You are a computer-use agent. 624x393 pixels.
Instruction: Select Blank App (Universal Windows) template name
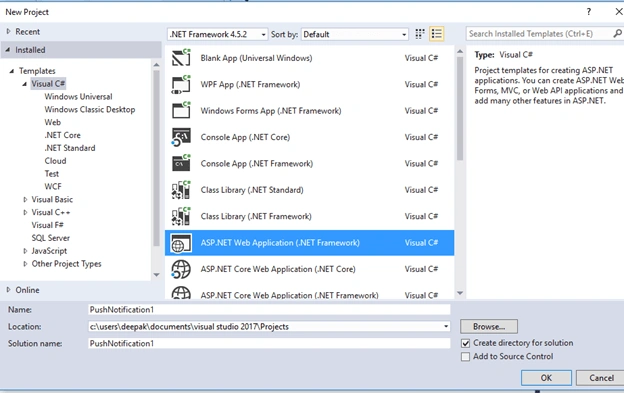(x=256, y=58)
